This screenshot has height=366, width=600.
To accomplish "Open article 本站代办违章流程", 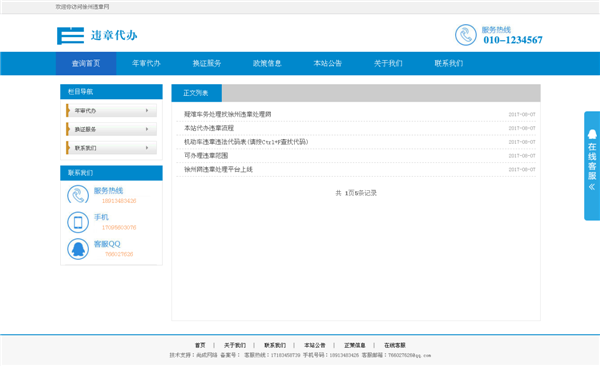I will (209, 128).
